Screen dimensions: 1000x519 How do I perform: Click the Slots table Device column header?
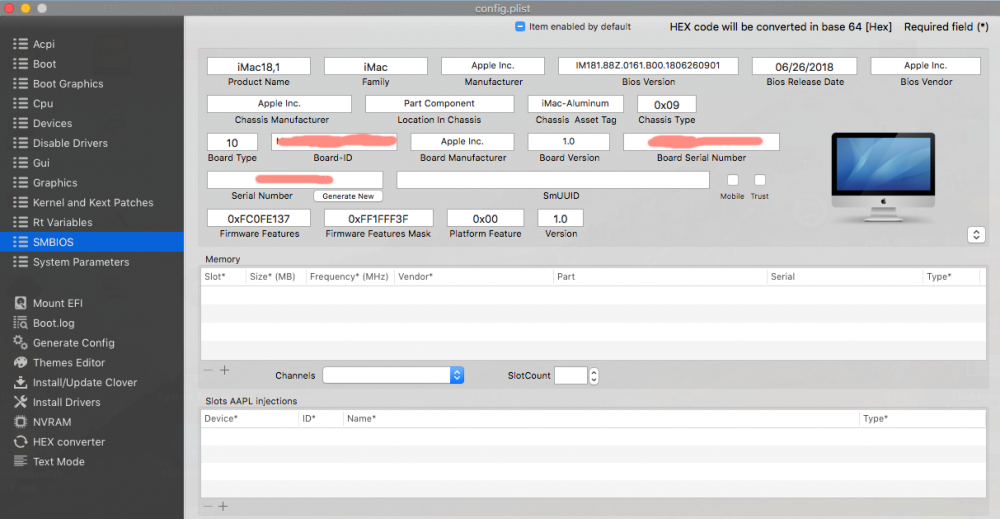221,419
